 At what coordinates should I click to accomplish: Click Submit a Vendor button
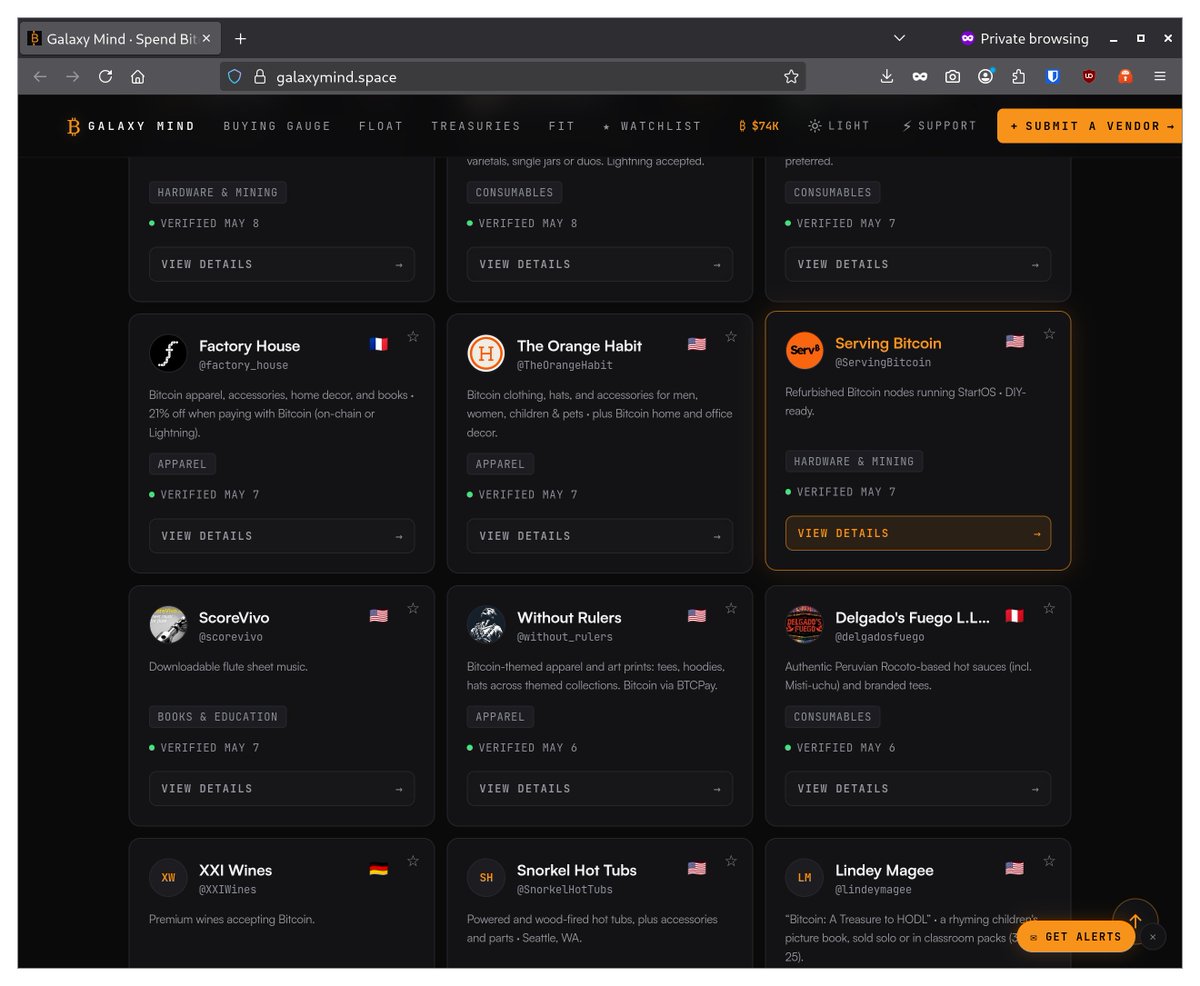pyautogui.click(x=1090, y=126)
